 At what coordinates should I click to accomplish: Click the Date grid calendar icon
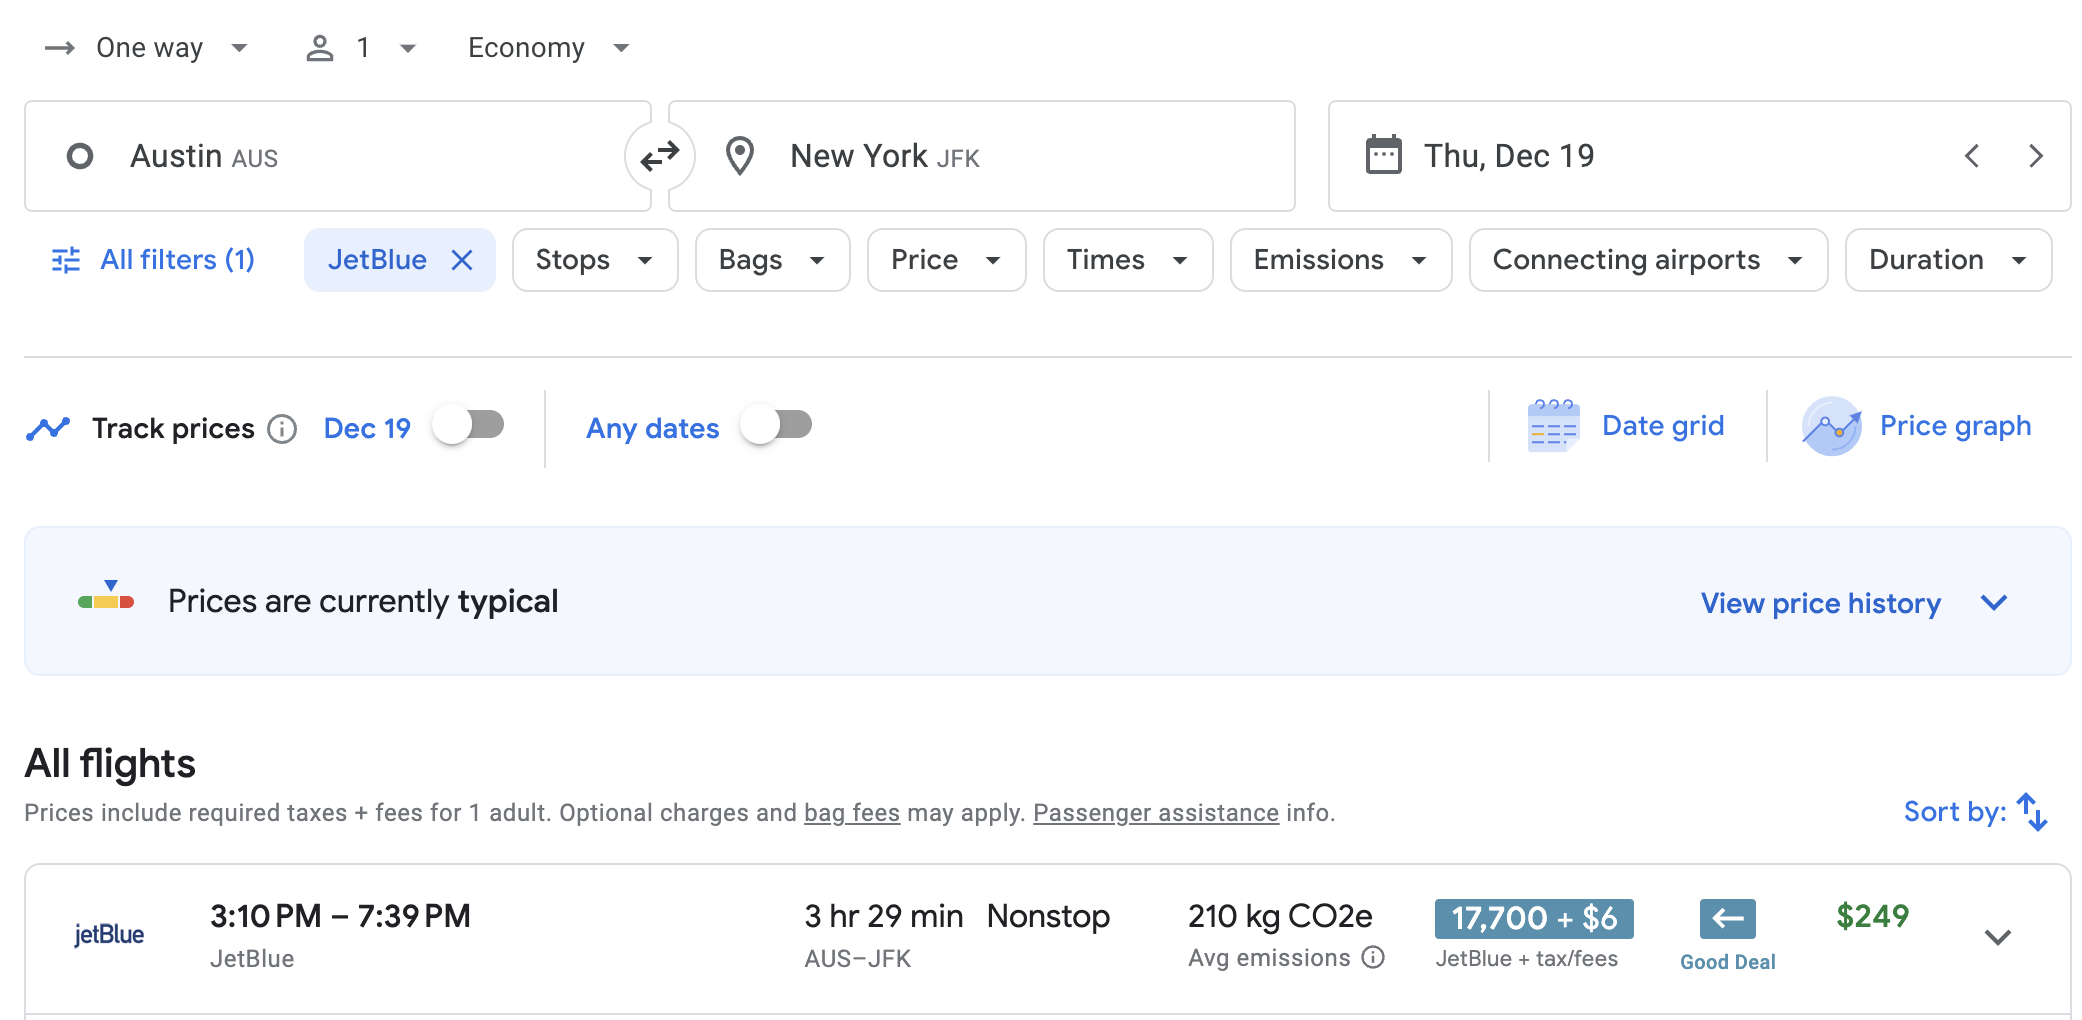1553,426
